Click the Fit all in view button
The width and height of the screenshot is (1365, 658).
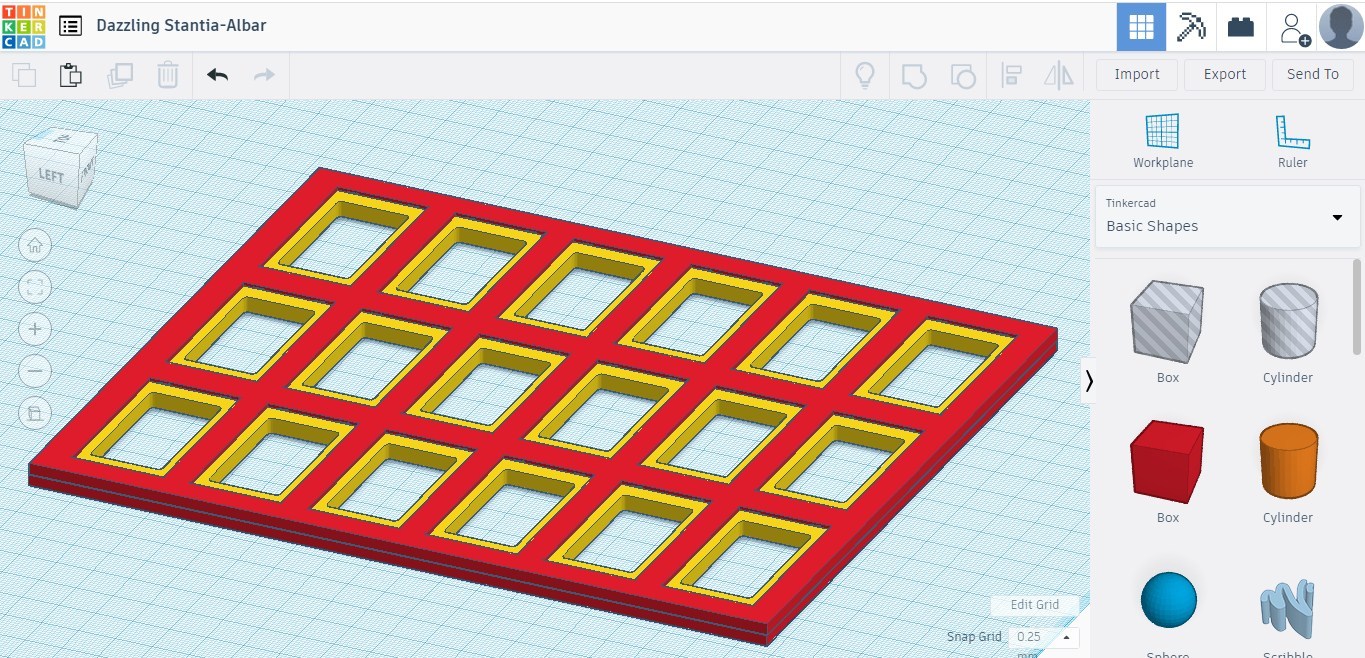[x=35, y=288]
